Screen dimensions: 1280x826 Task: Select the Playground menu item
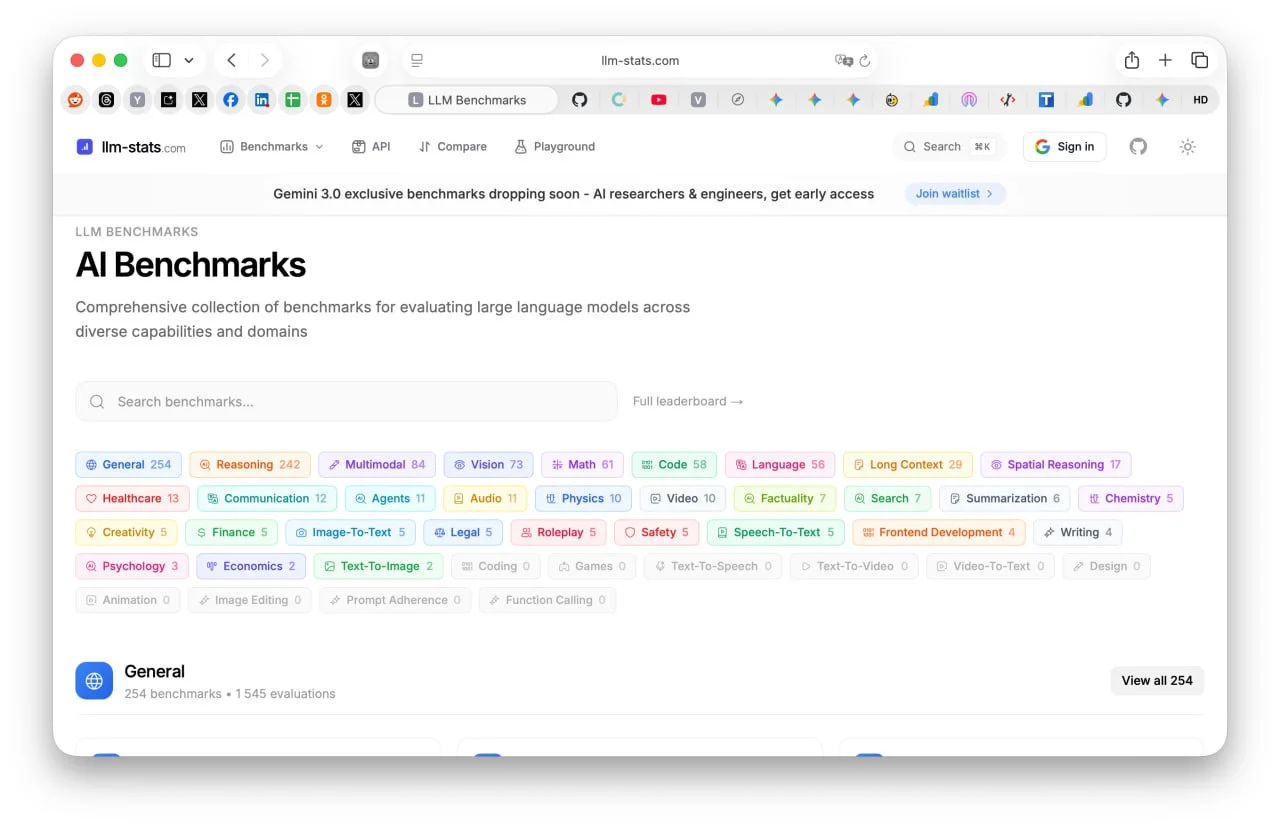pos(554,147)
